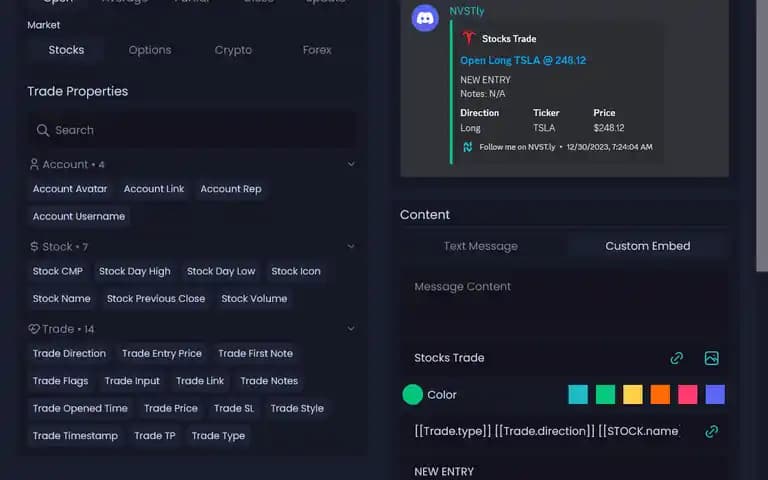
Task: Pick the cyan color swatch
Action: [x=578, y=395]
